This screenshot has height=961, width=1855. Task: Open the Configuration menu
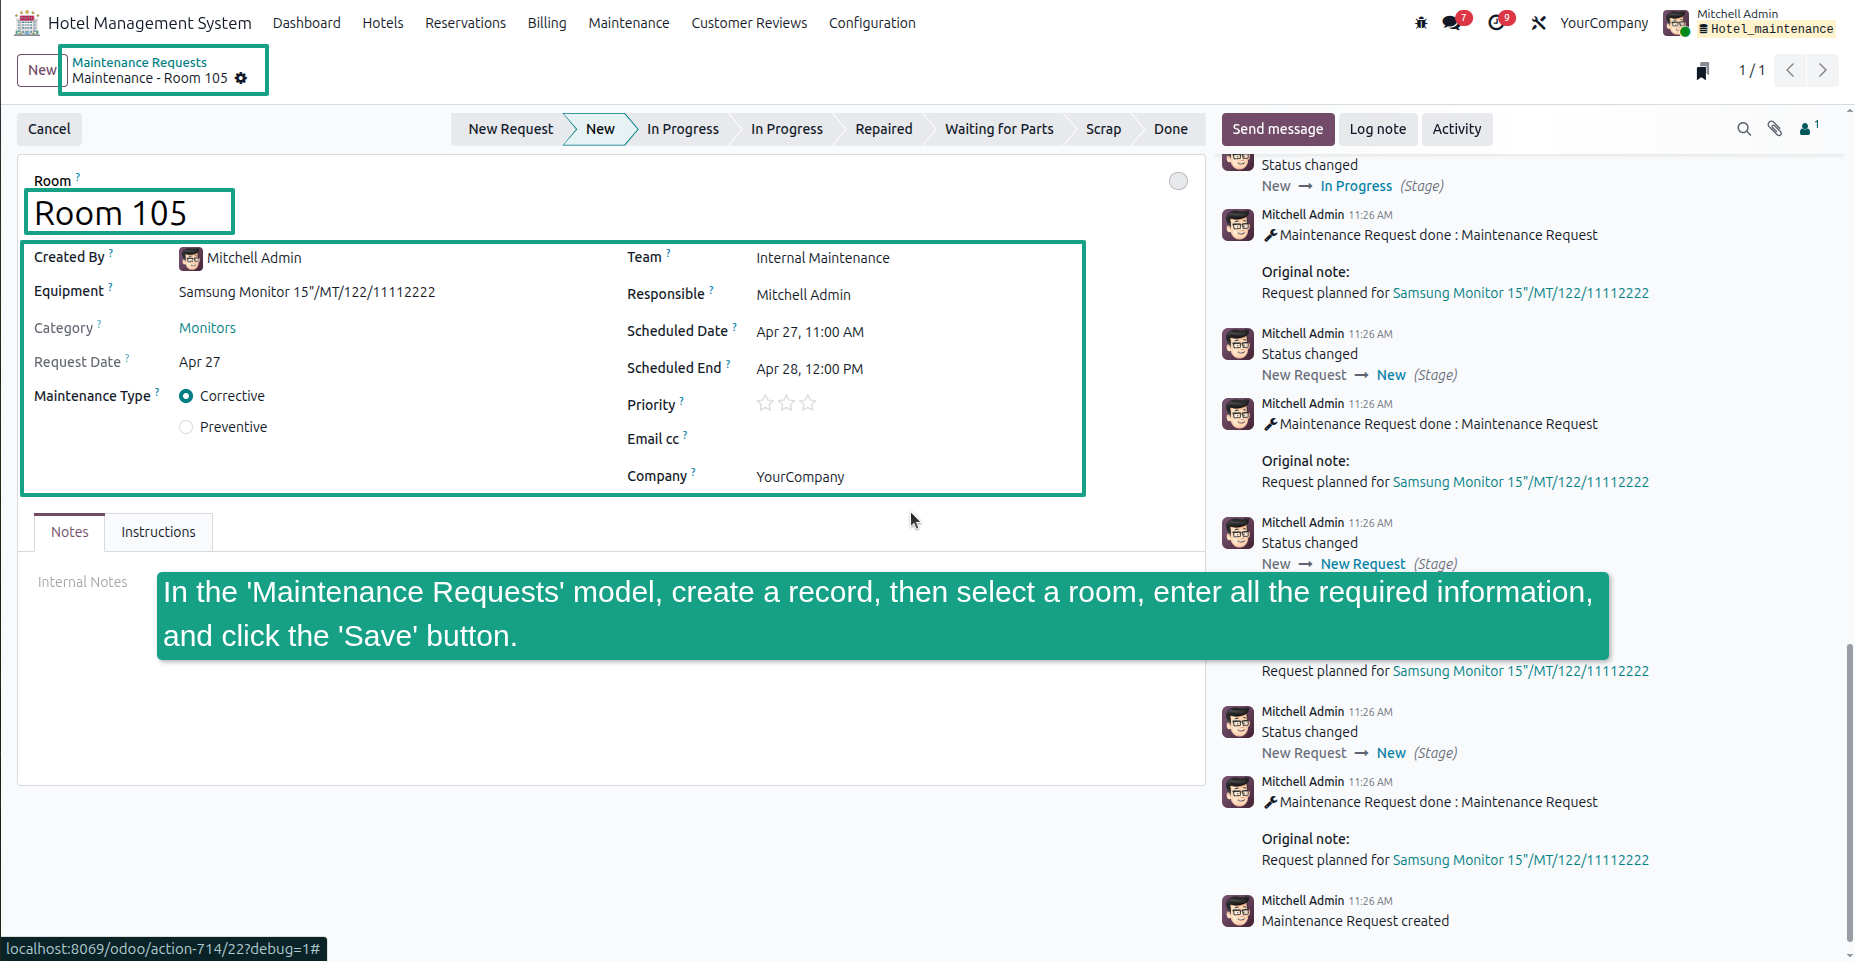872,23
